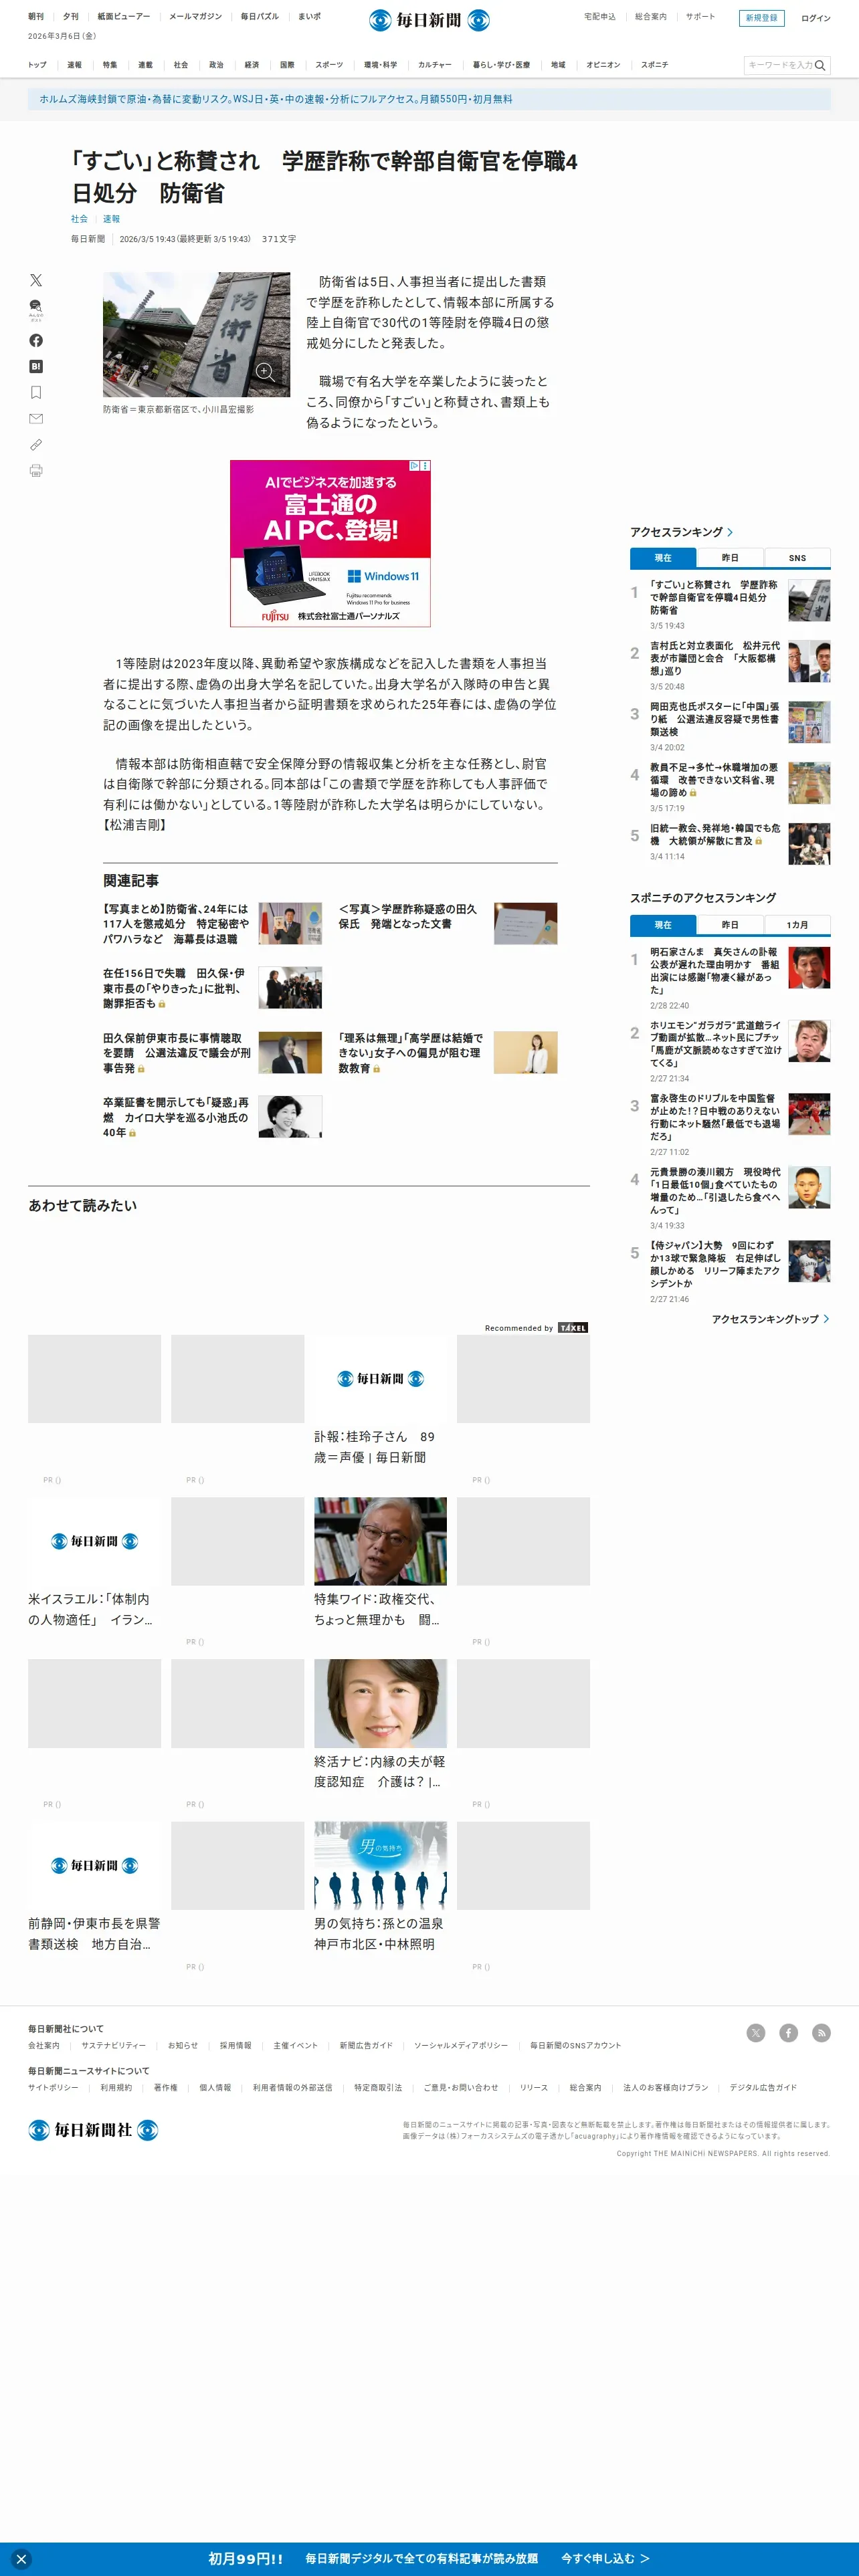
Task: Click the 今すぐ申し込む link in bottom banner
Action: (x=605, y=2558)
